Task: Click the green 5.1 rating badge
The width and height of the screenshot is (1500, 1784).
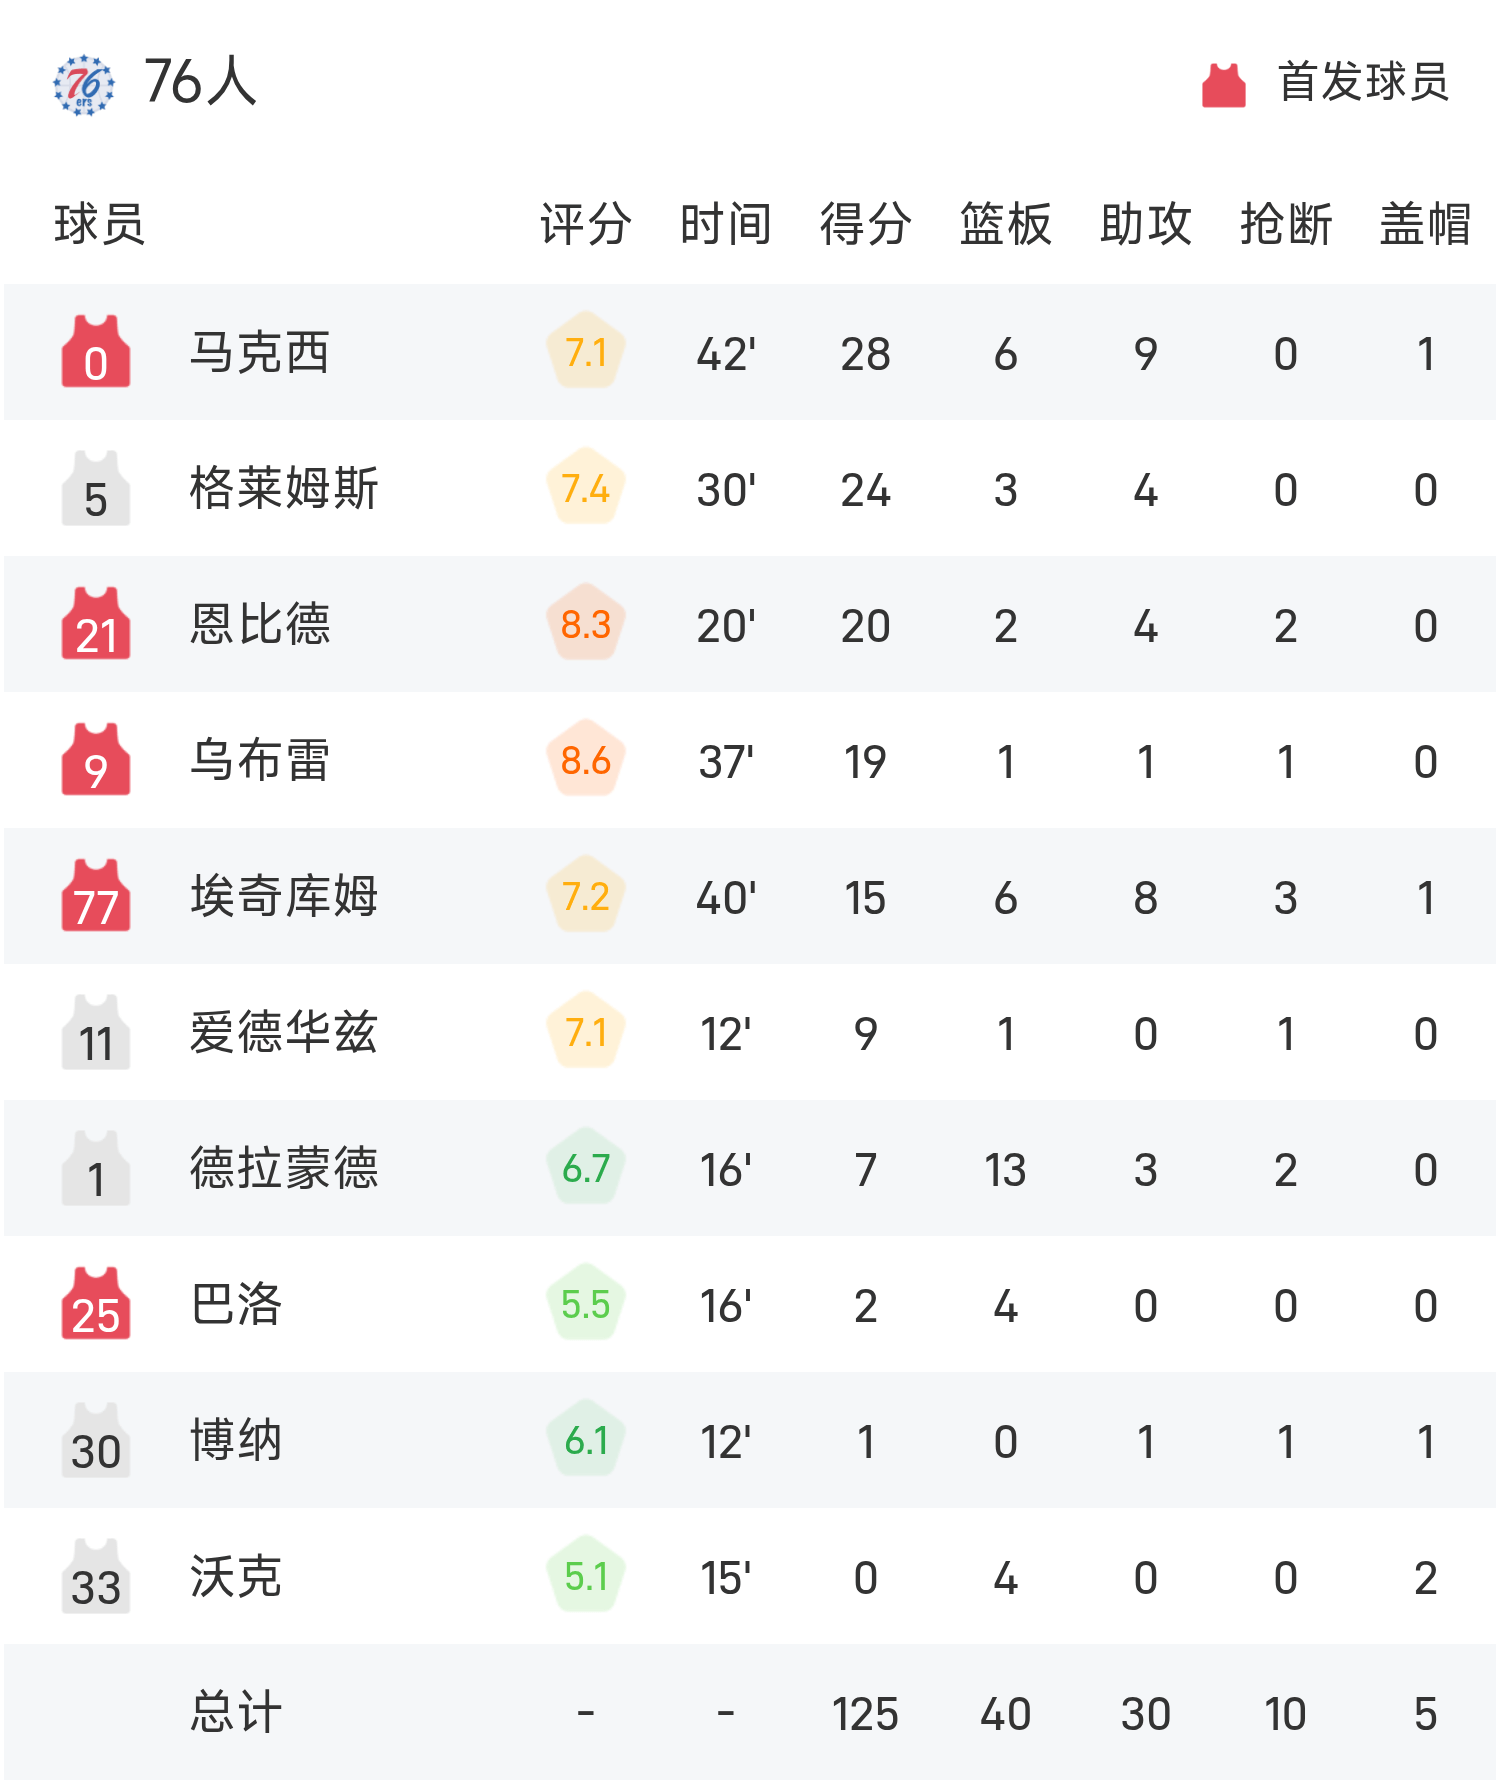Action: click(586, 1576)
